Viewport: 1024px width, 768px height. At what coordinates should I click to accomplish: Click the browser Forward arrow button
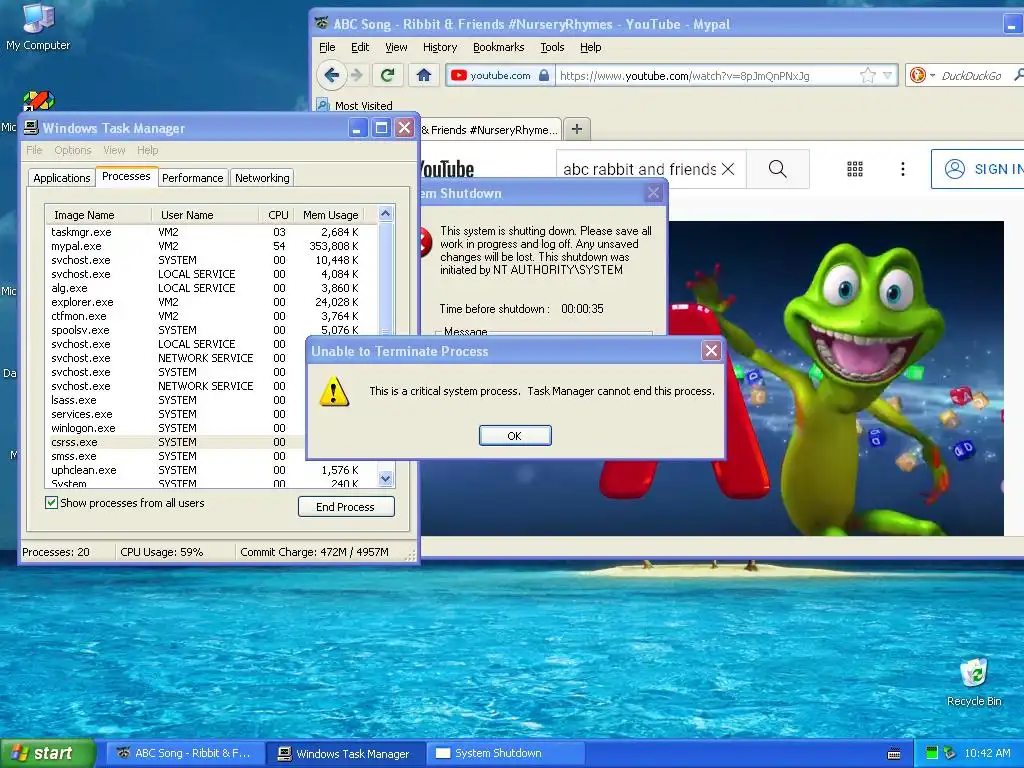357,75
